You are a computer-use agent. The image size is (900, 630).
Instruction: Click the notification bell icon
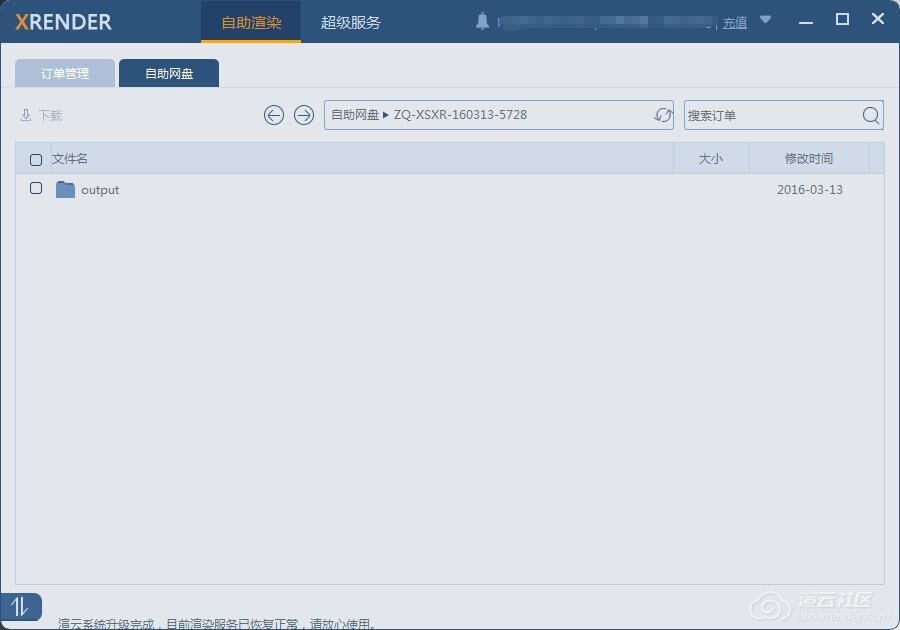pyautogui.click(x=483, y=21)
